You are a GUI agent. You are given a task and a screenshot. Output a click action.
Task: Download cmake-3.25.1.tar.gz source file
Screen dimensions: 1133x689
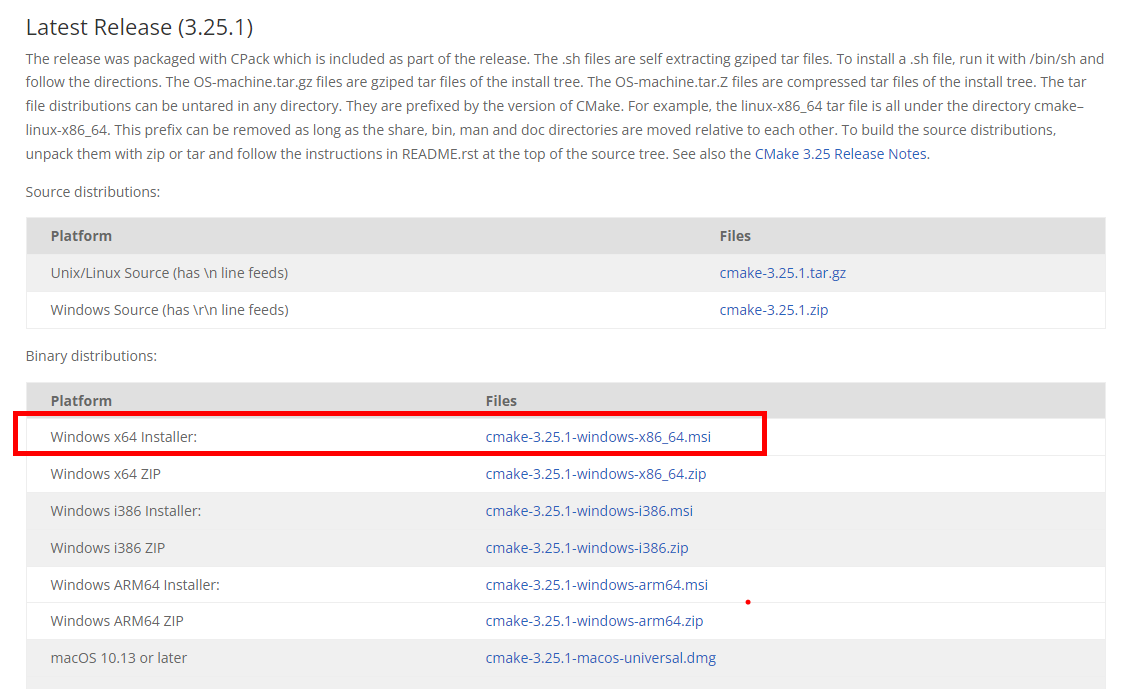tap(783, 273)
